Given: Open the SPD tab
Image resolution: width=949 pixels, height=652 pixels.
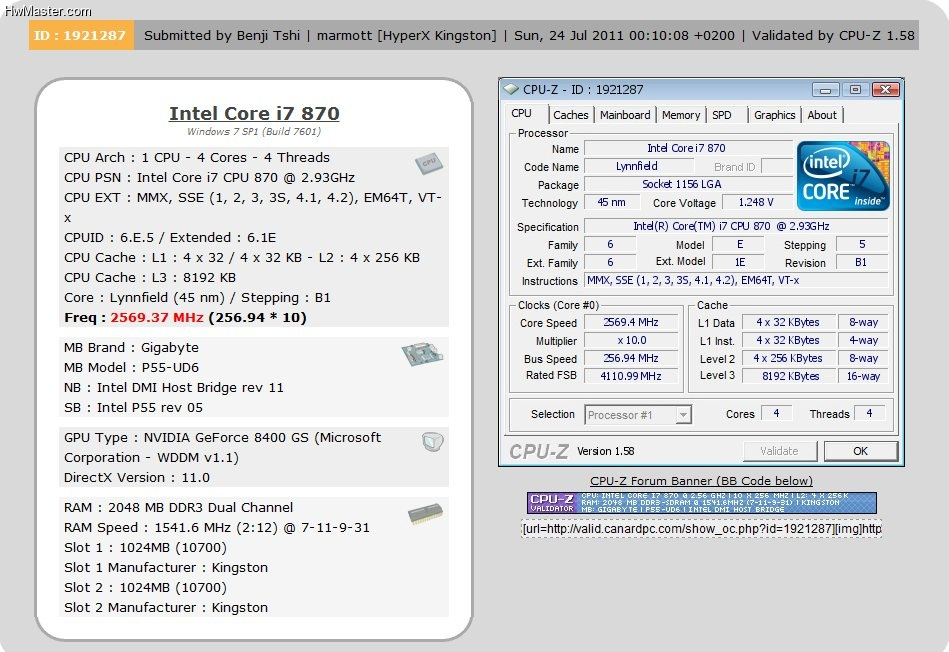Looking at the screenshot, I should coord(721,114).
